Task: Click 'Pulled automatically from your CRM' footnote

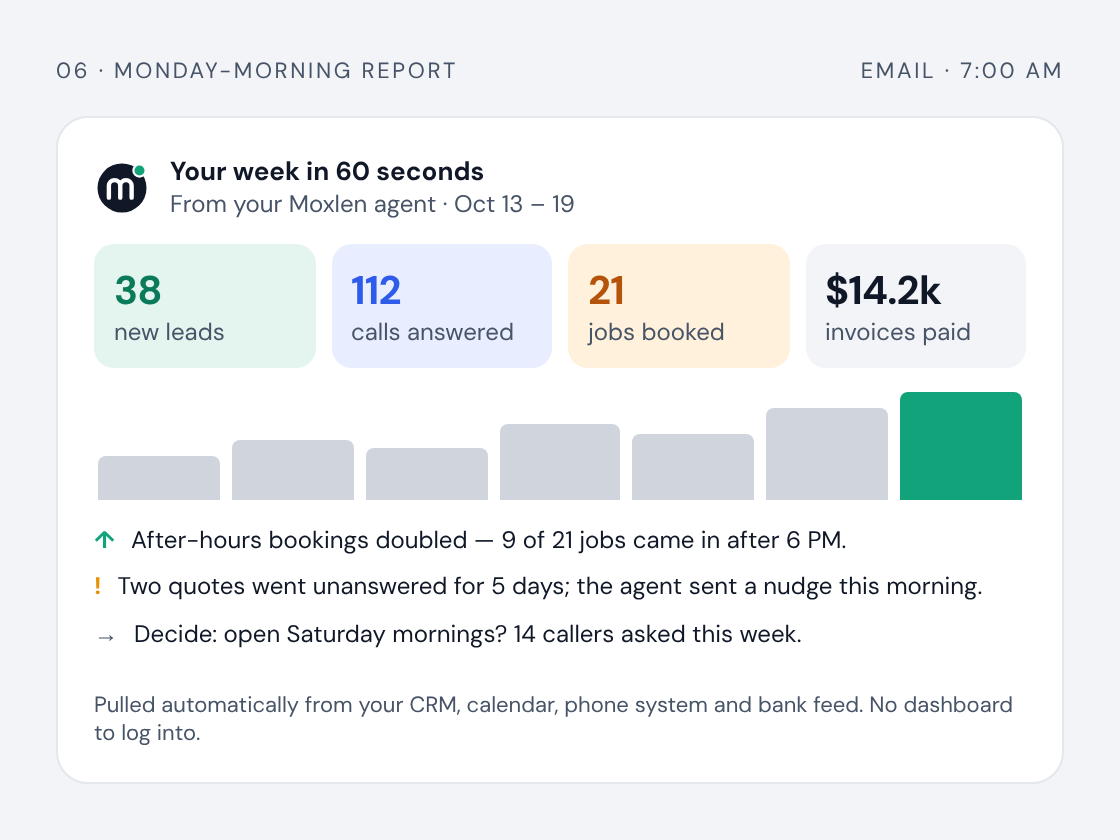Action: point(554,719)
